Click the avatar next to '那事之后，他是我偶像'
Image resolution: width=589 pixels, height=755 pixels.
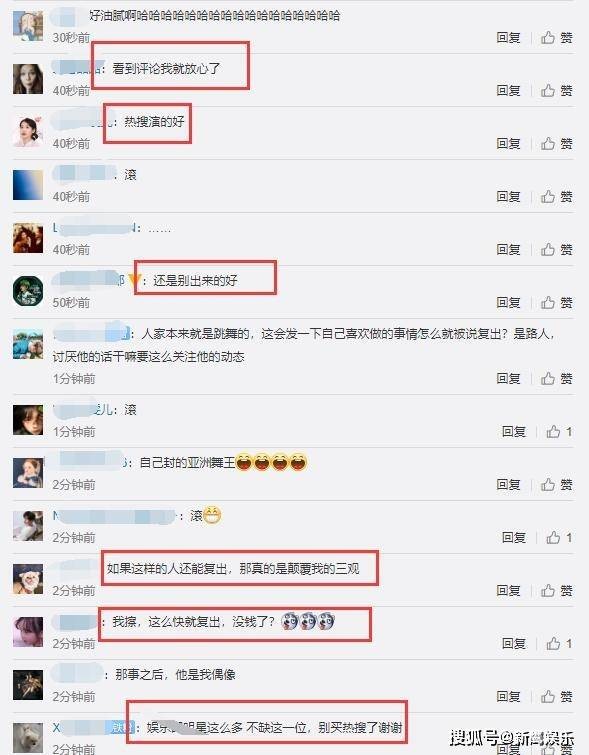pyautogui.click(x=28, y=684)
